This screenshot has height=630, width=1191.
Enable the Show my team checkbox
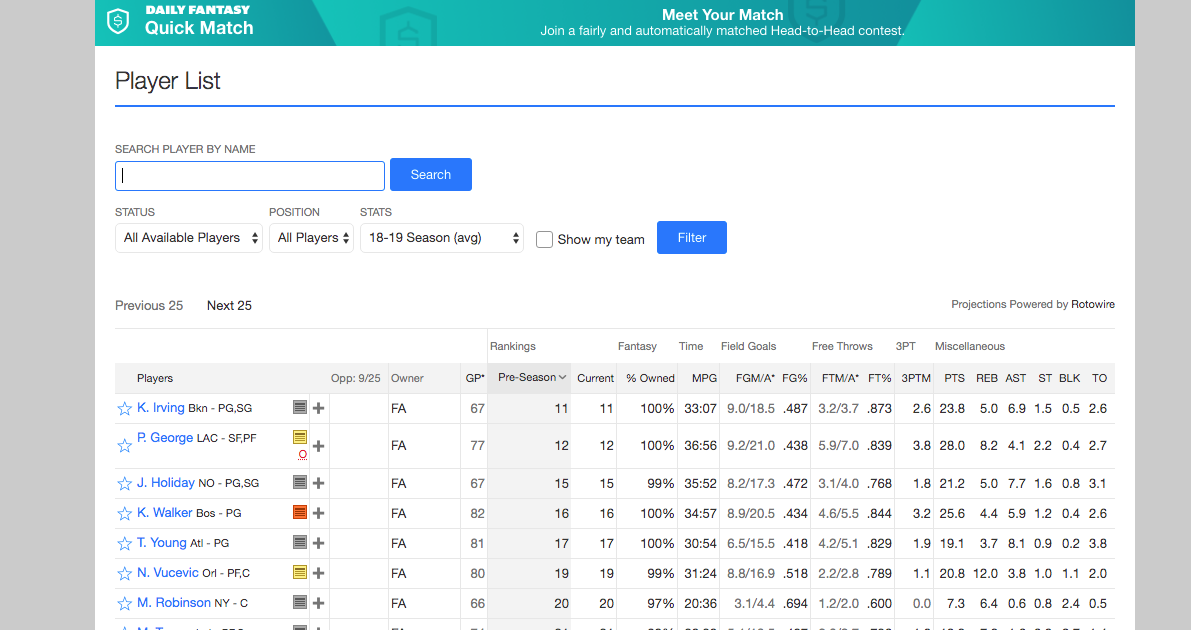click(544, 239)
